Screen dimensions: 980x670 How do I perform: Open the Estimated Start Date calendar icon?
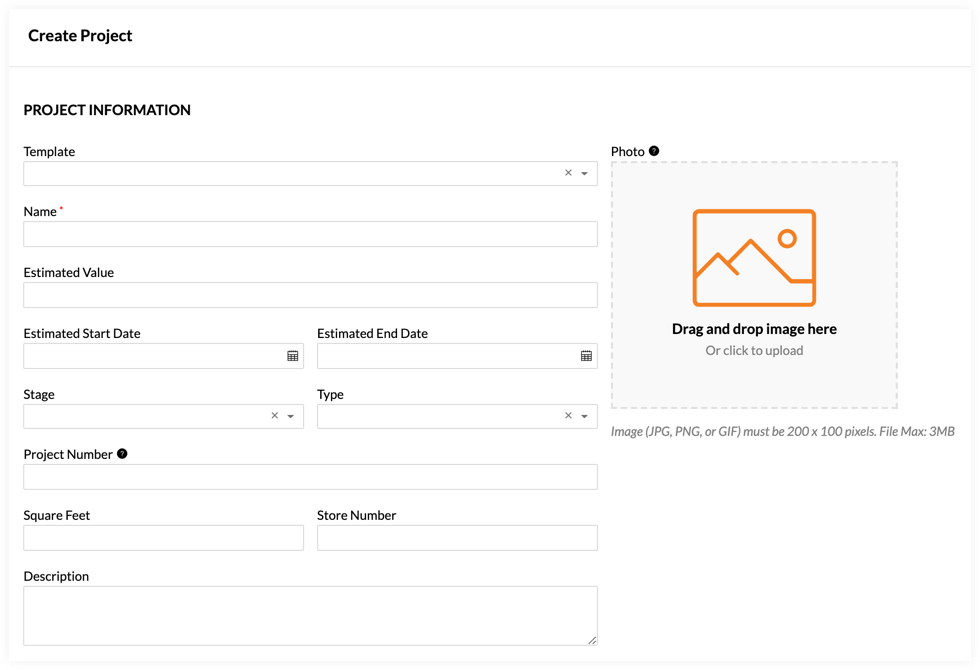(x=293, y=356)
